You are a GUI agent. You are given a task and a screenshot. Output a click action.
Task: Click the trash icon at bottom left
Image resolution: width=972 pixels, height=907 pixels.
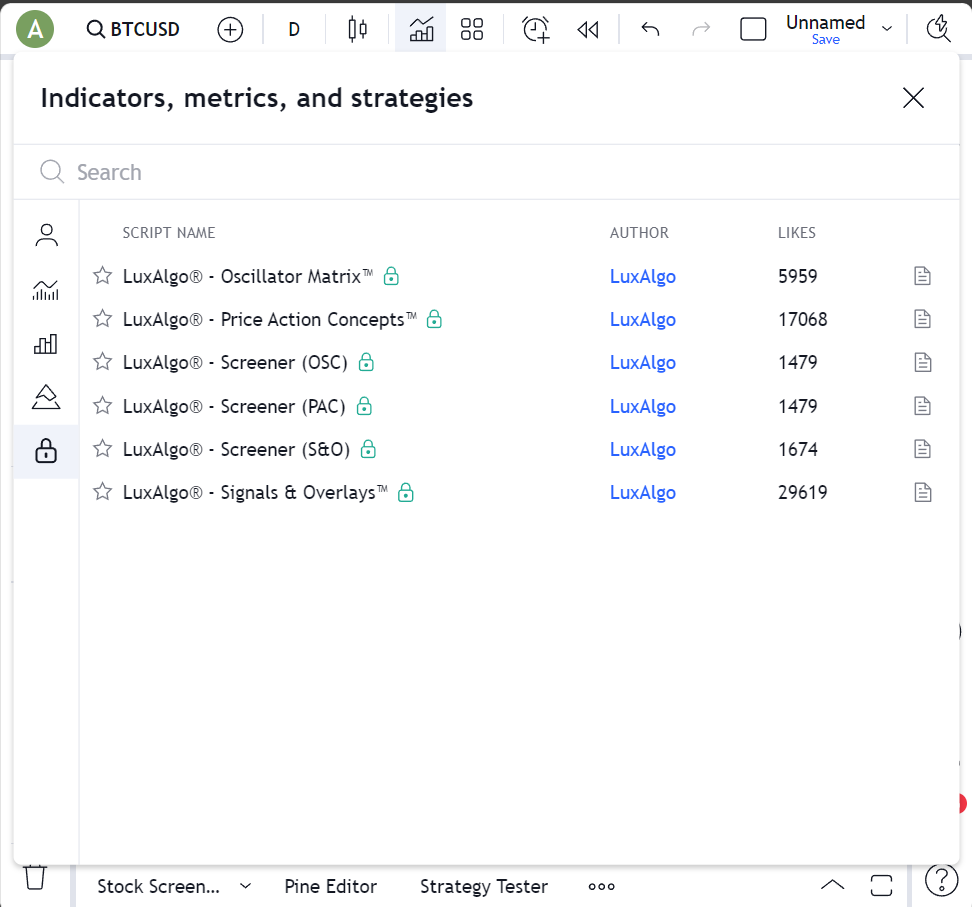[x=35, y=877]
